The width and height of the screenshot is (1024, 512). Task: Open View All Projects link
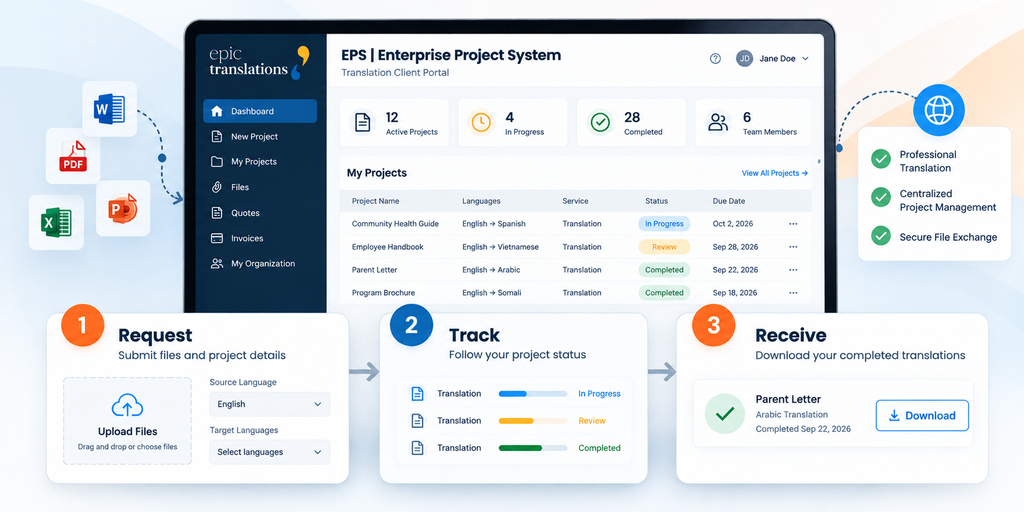point(775,173)
